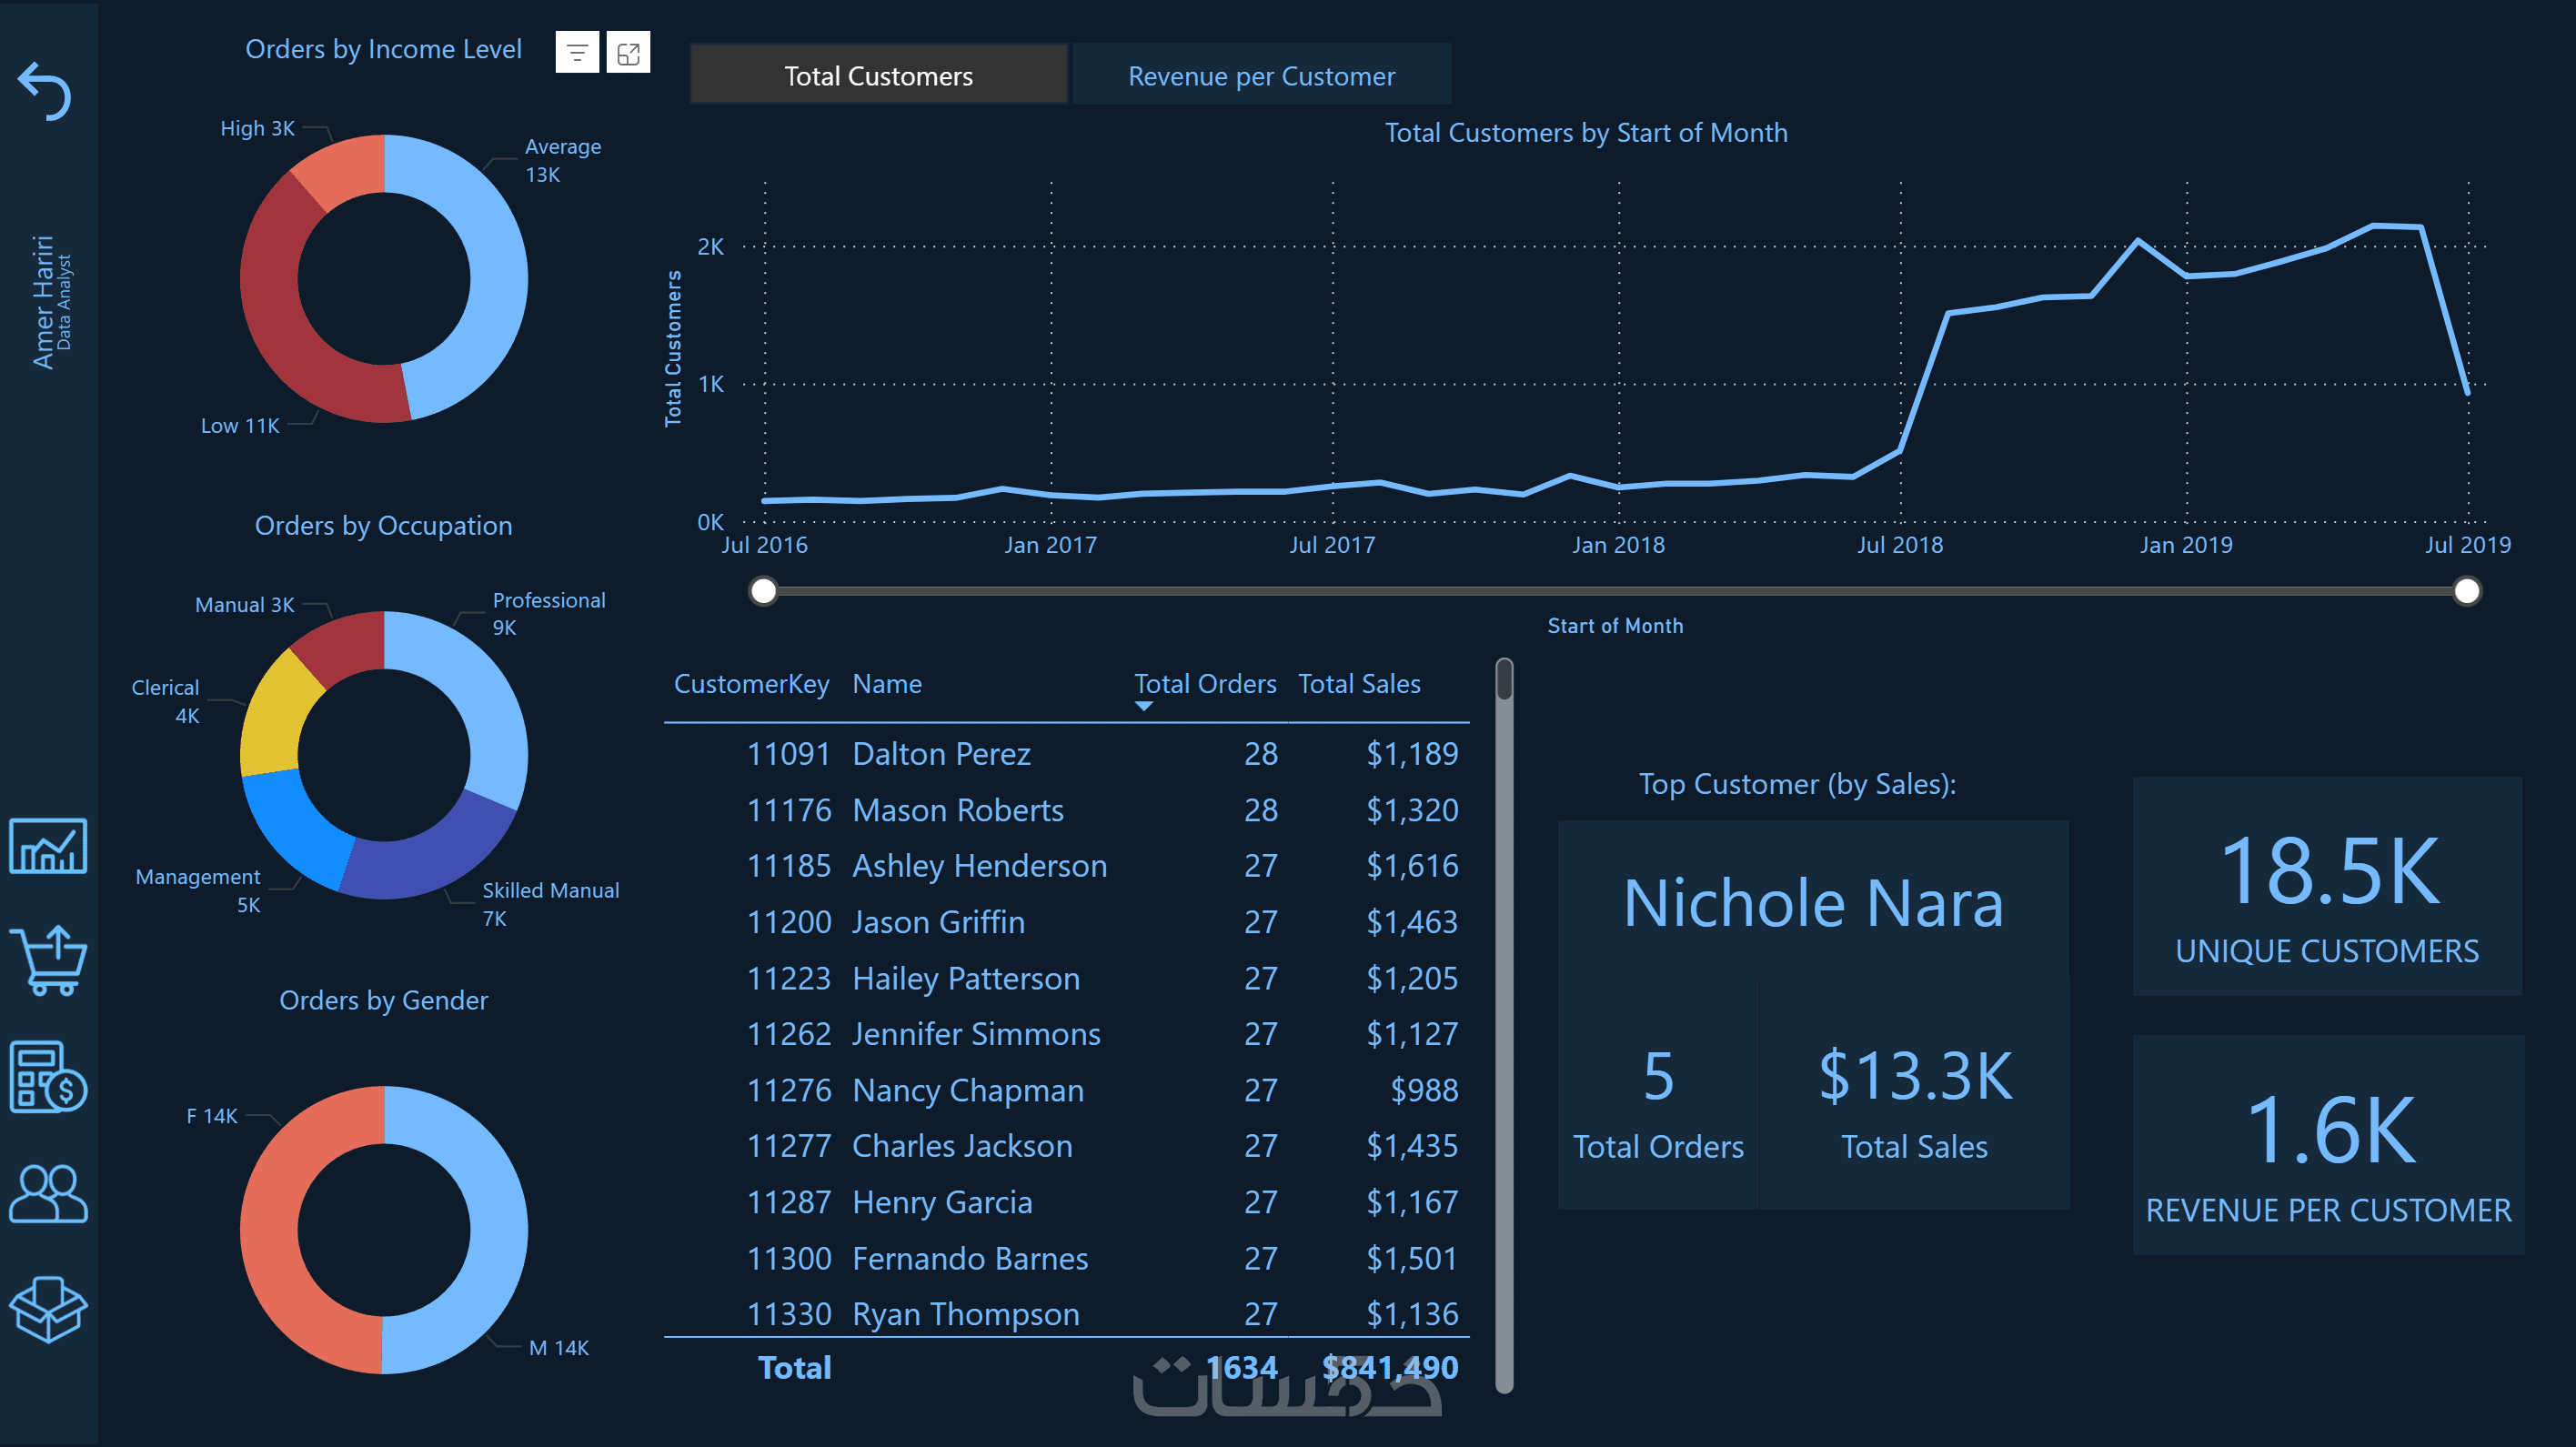Open the shopping cart page icon
This screenshot has width=2576, height=1447.
pos(48,961)
